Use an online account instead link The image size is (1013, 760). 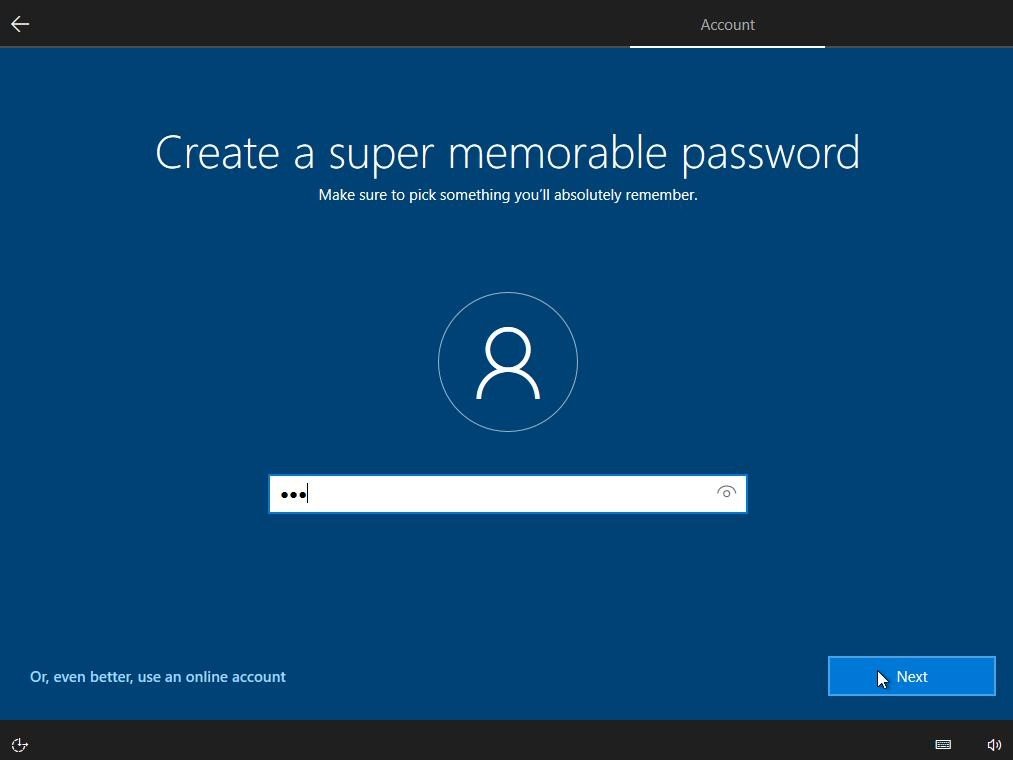[158, 677]
